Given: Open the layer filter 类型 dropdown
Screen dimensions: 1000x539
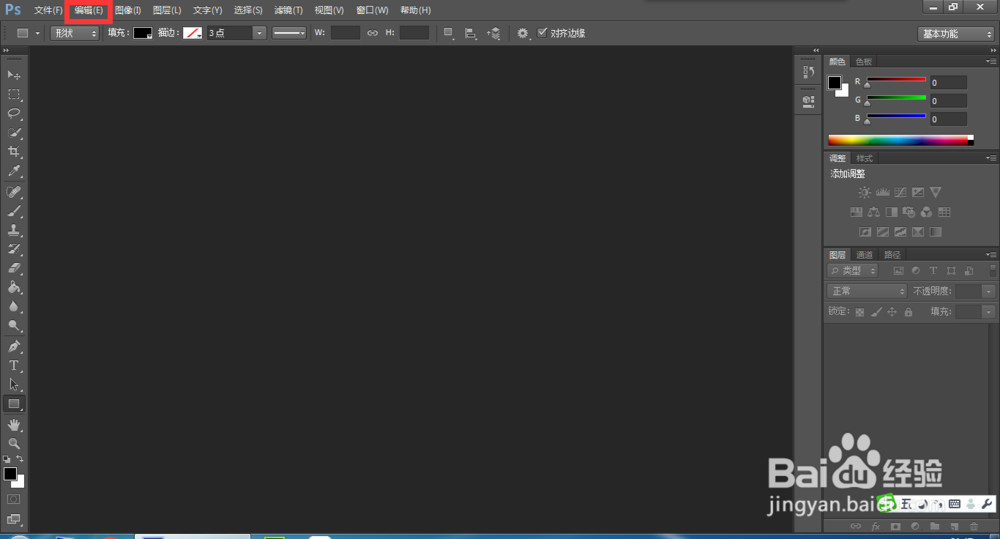Looking at the screenshot, I should coord(853,271).
